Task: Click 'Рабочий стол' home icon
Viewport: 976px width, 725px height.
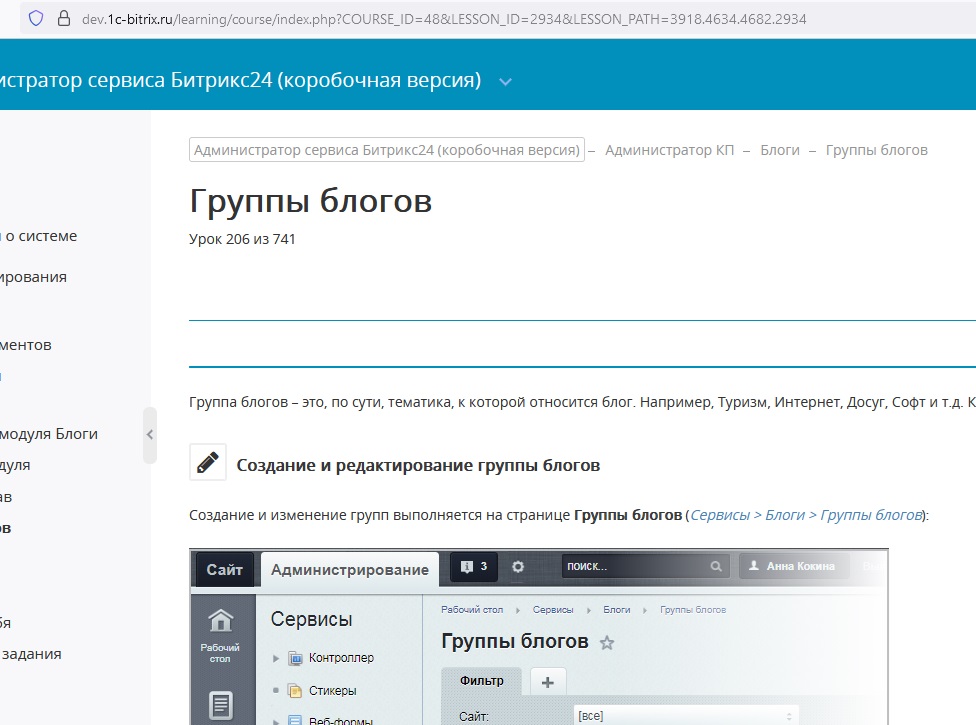Action: point(220,636)
